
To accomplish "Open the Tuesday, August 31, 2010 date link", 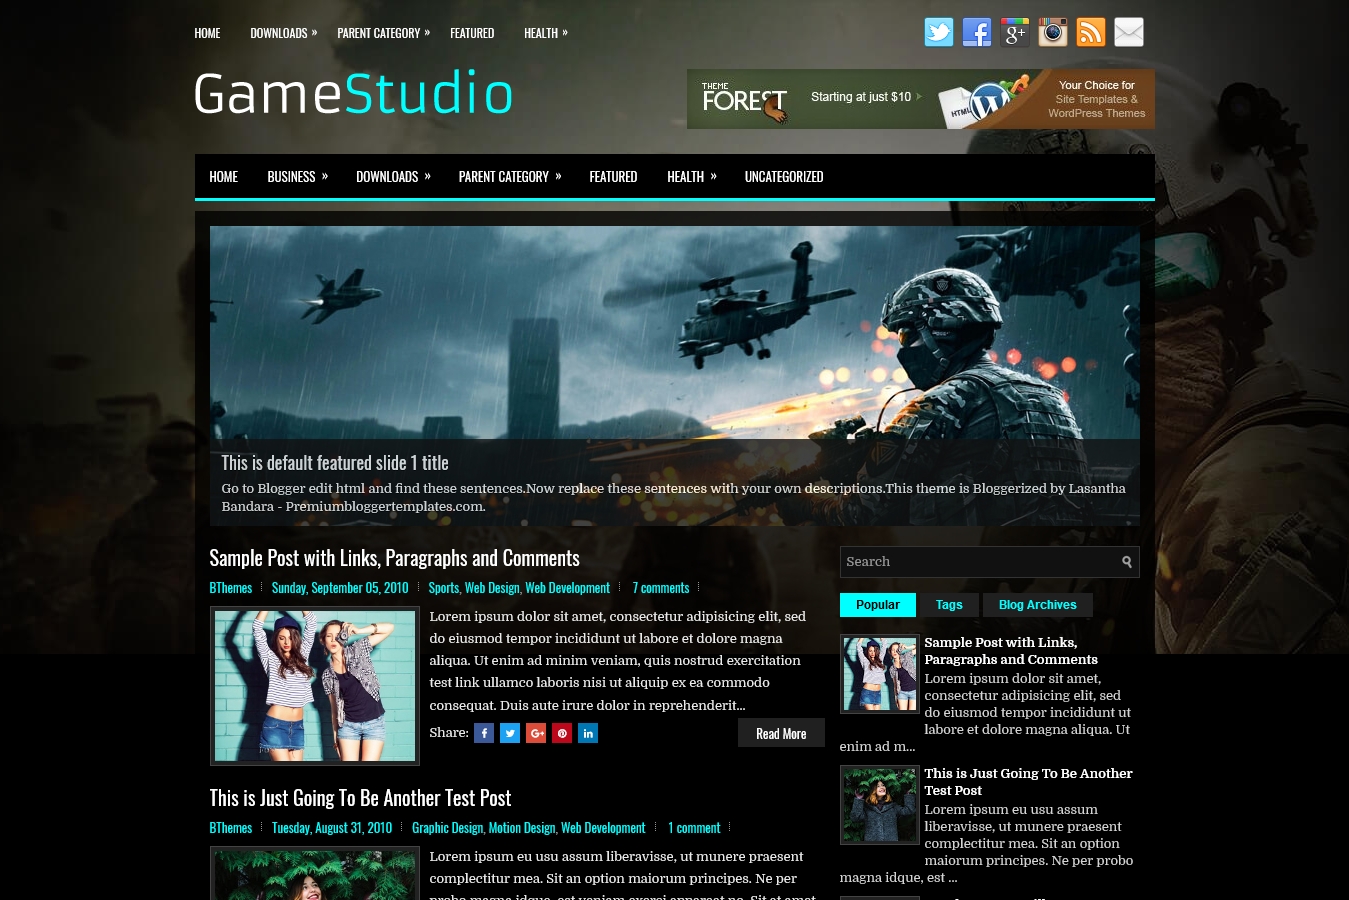I will tap(332, 828).
